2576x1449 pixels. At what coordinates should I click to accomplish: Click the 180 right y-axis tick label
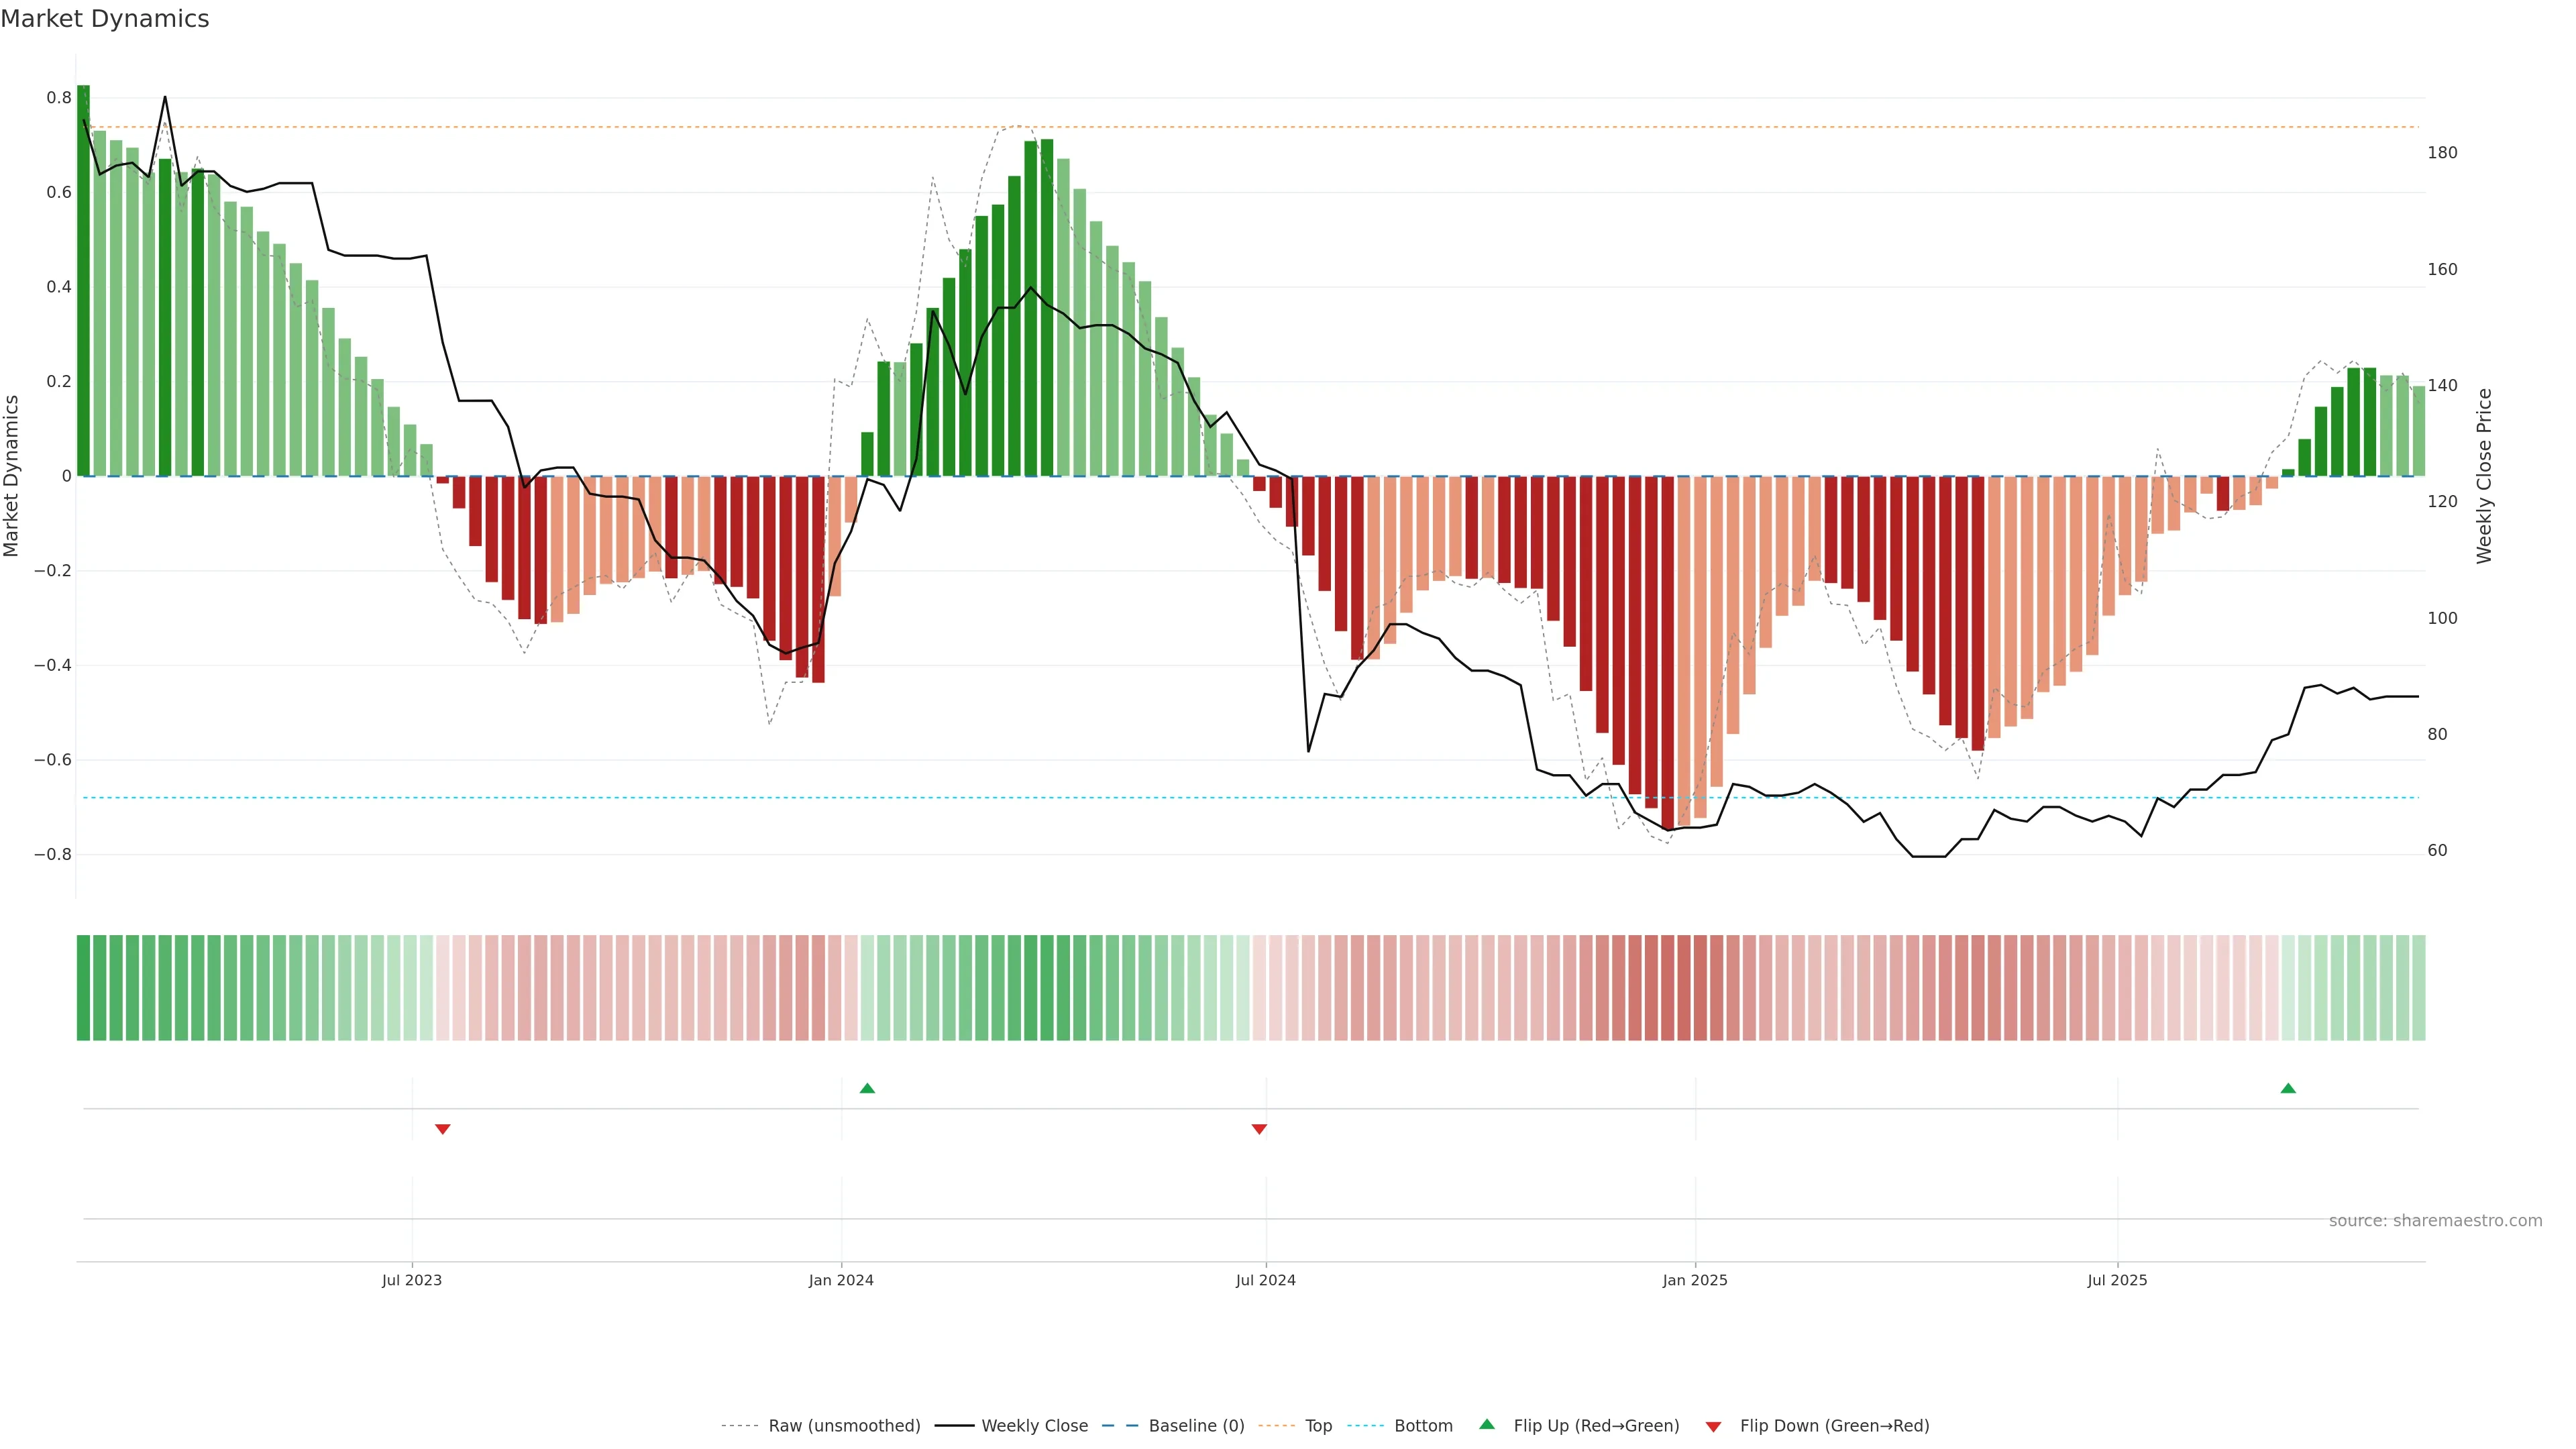click(2442, 153)
